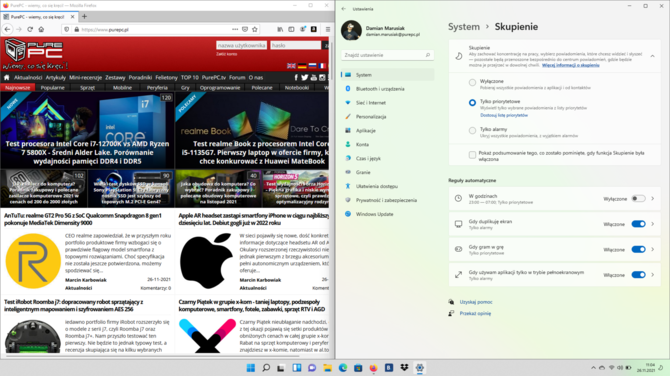Open the Firefox home page icon
Screen dimensions: 670x376
41,29
